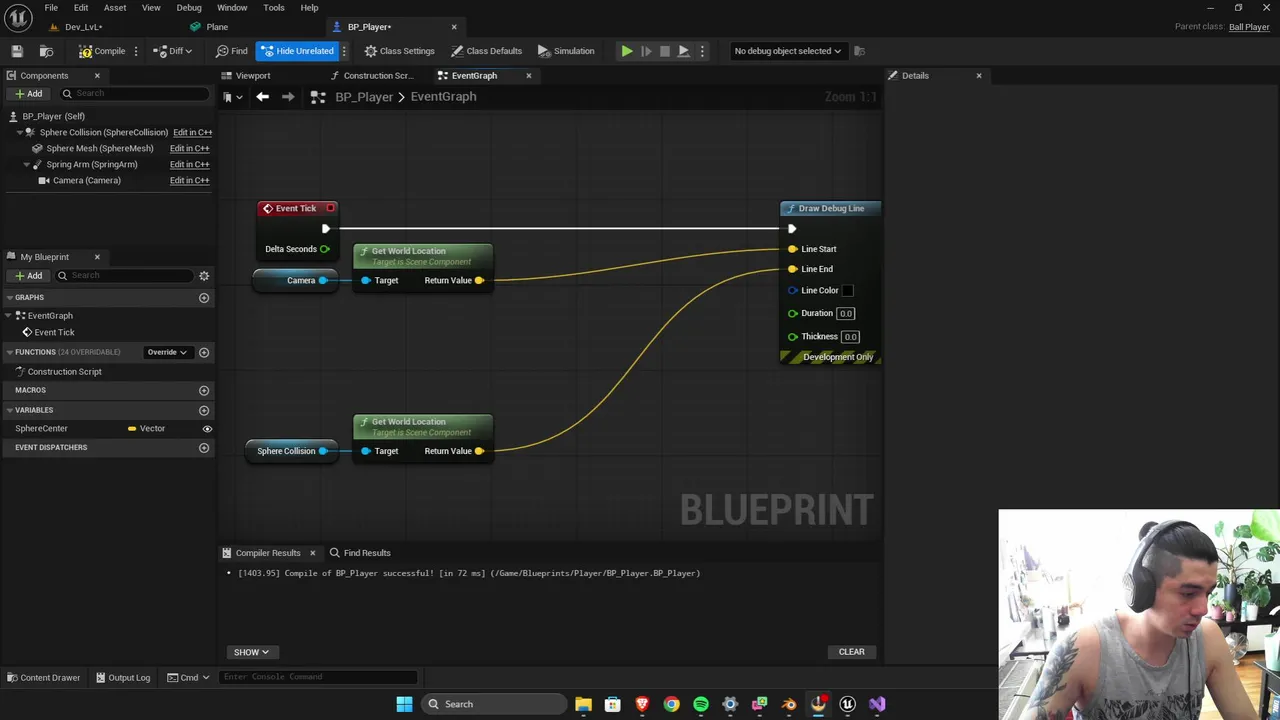Open Edit in C++ link for Sphere Mesh
This screenshot has height=720, width=1280.
[189, 148]
